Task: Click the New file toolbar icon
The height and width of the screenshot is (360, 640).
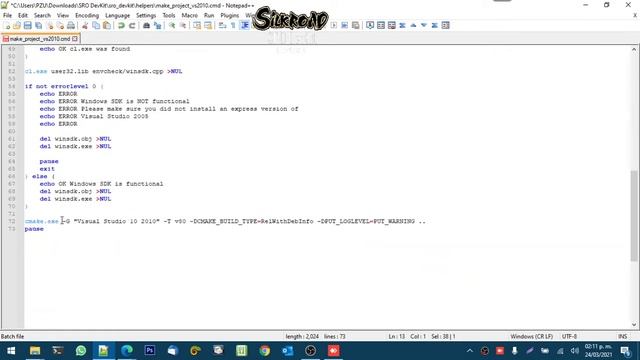Action: pyautogui.click(x=7, y=26)
